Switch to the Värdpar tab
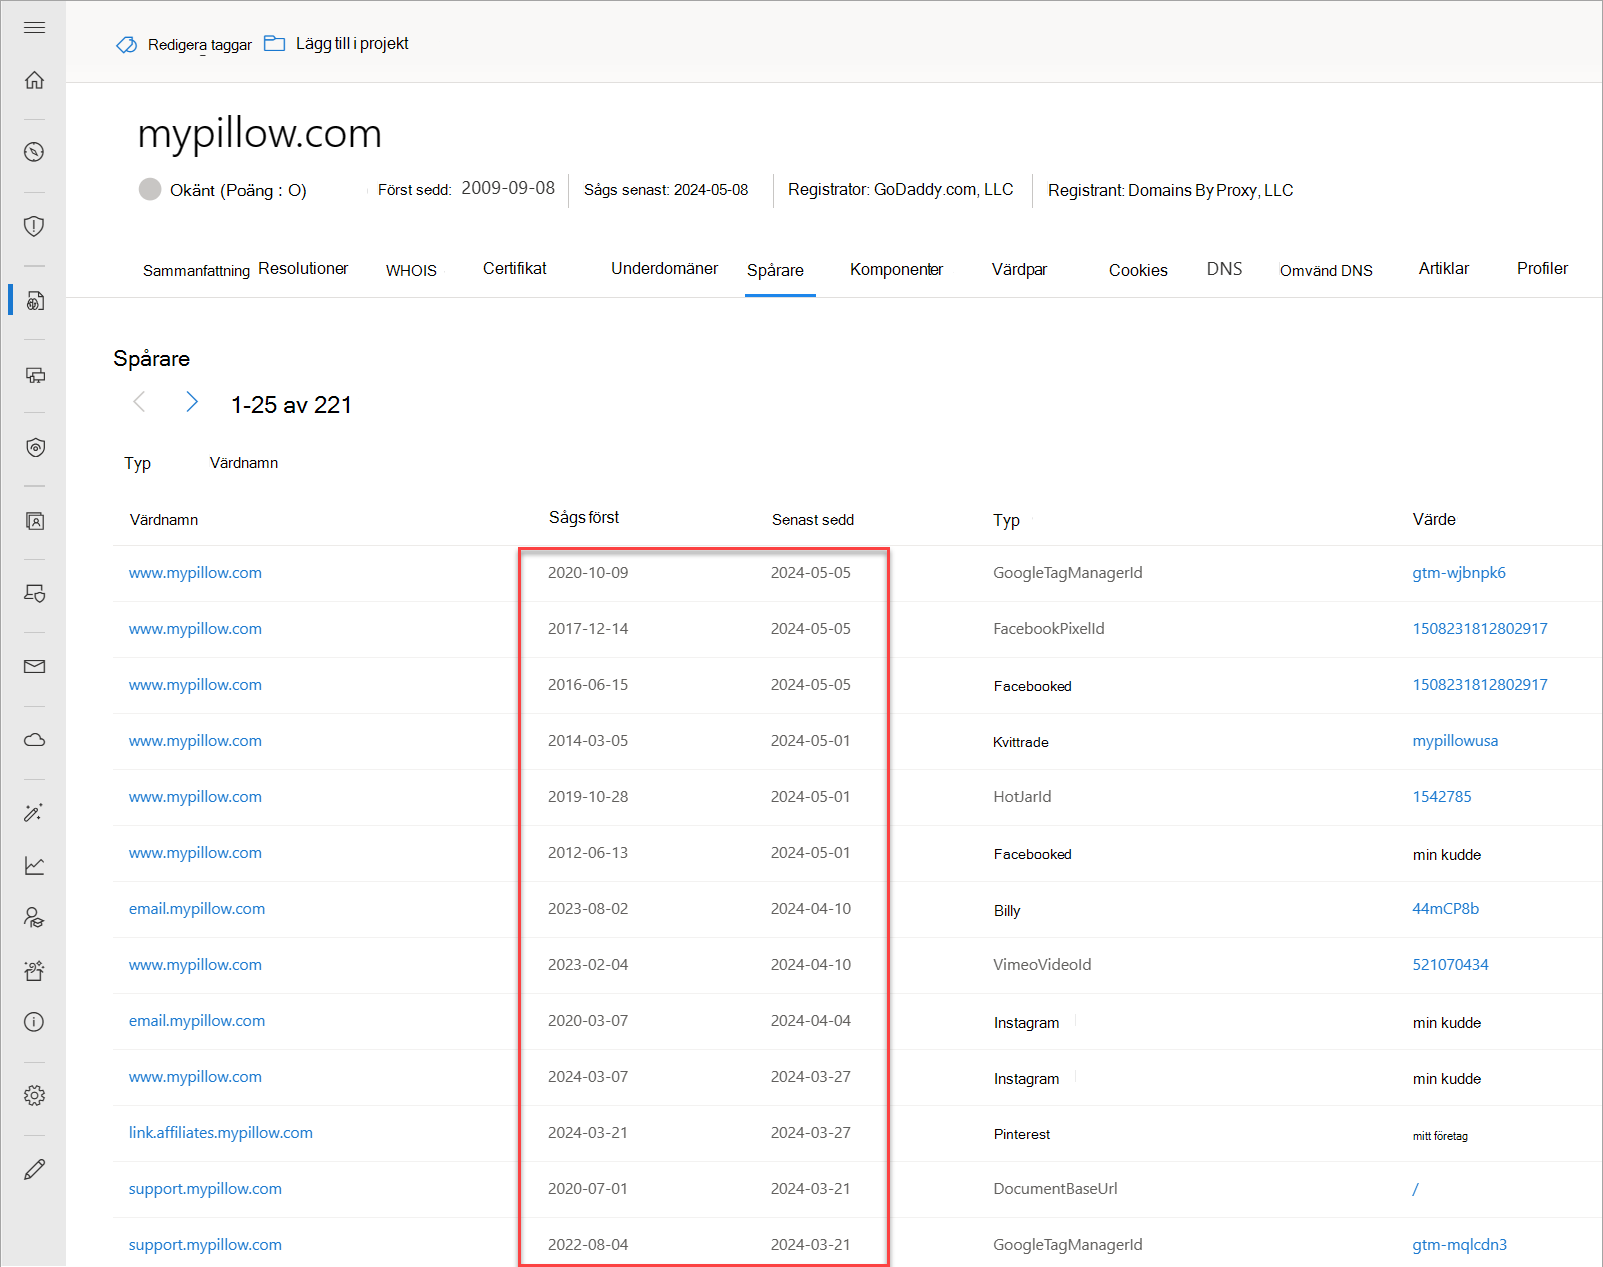1603x1267 pixels. (1019, 269)
